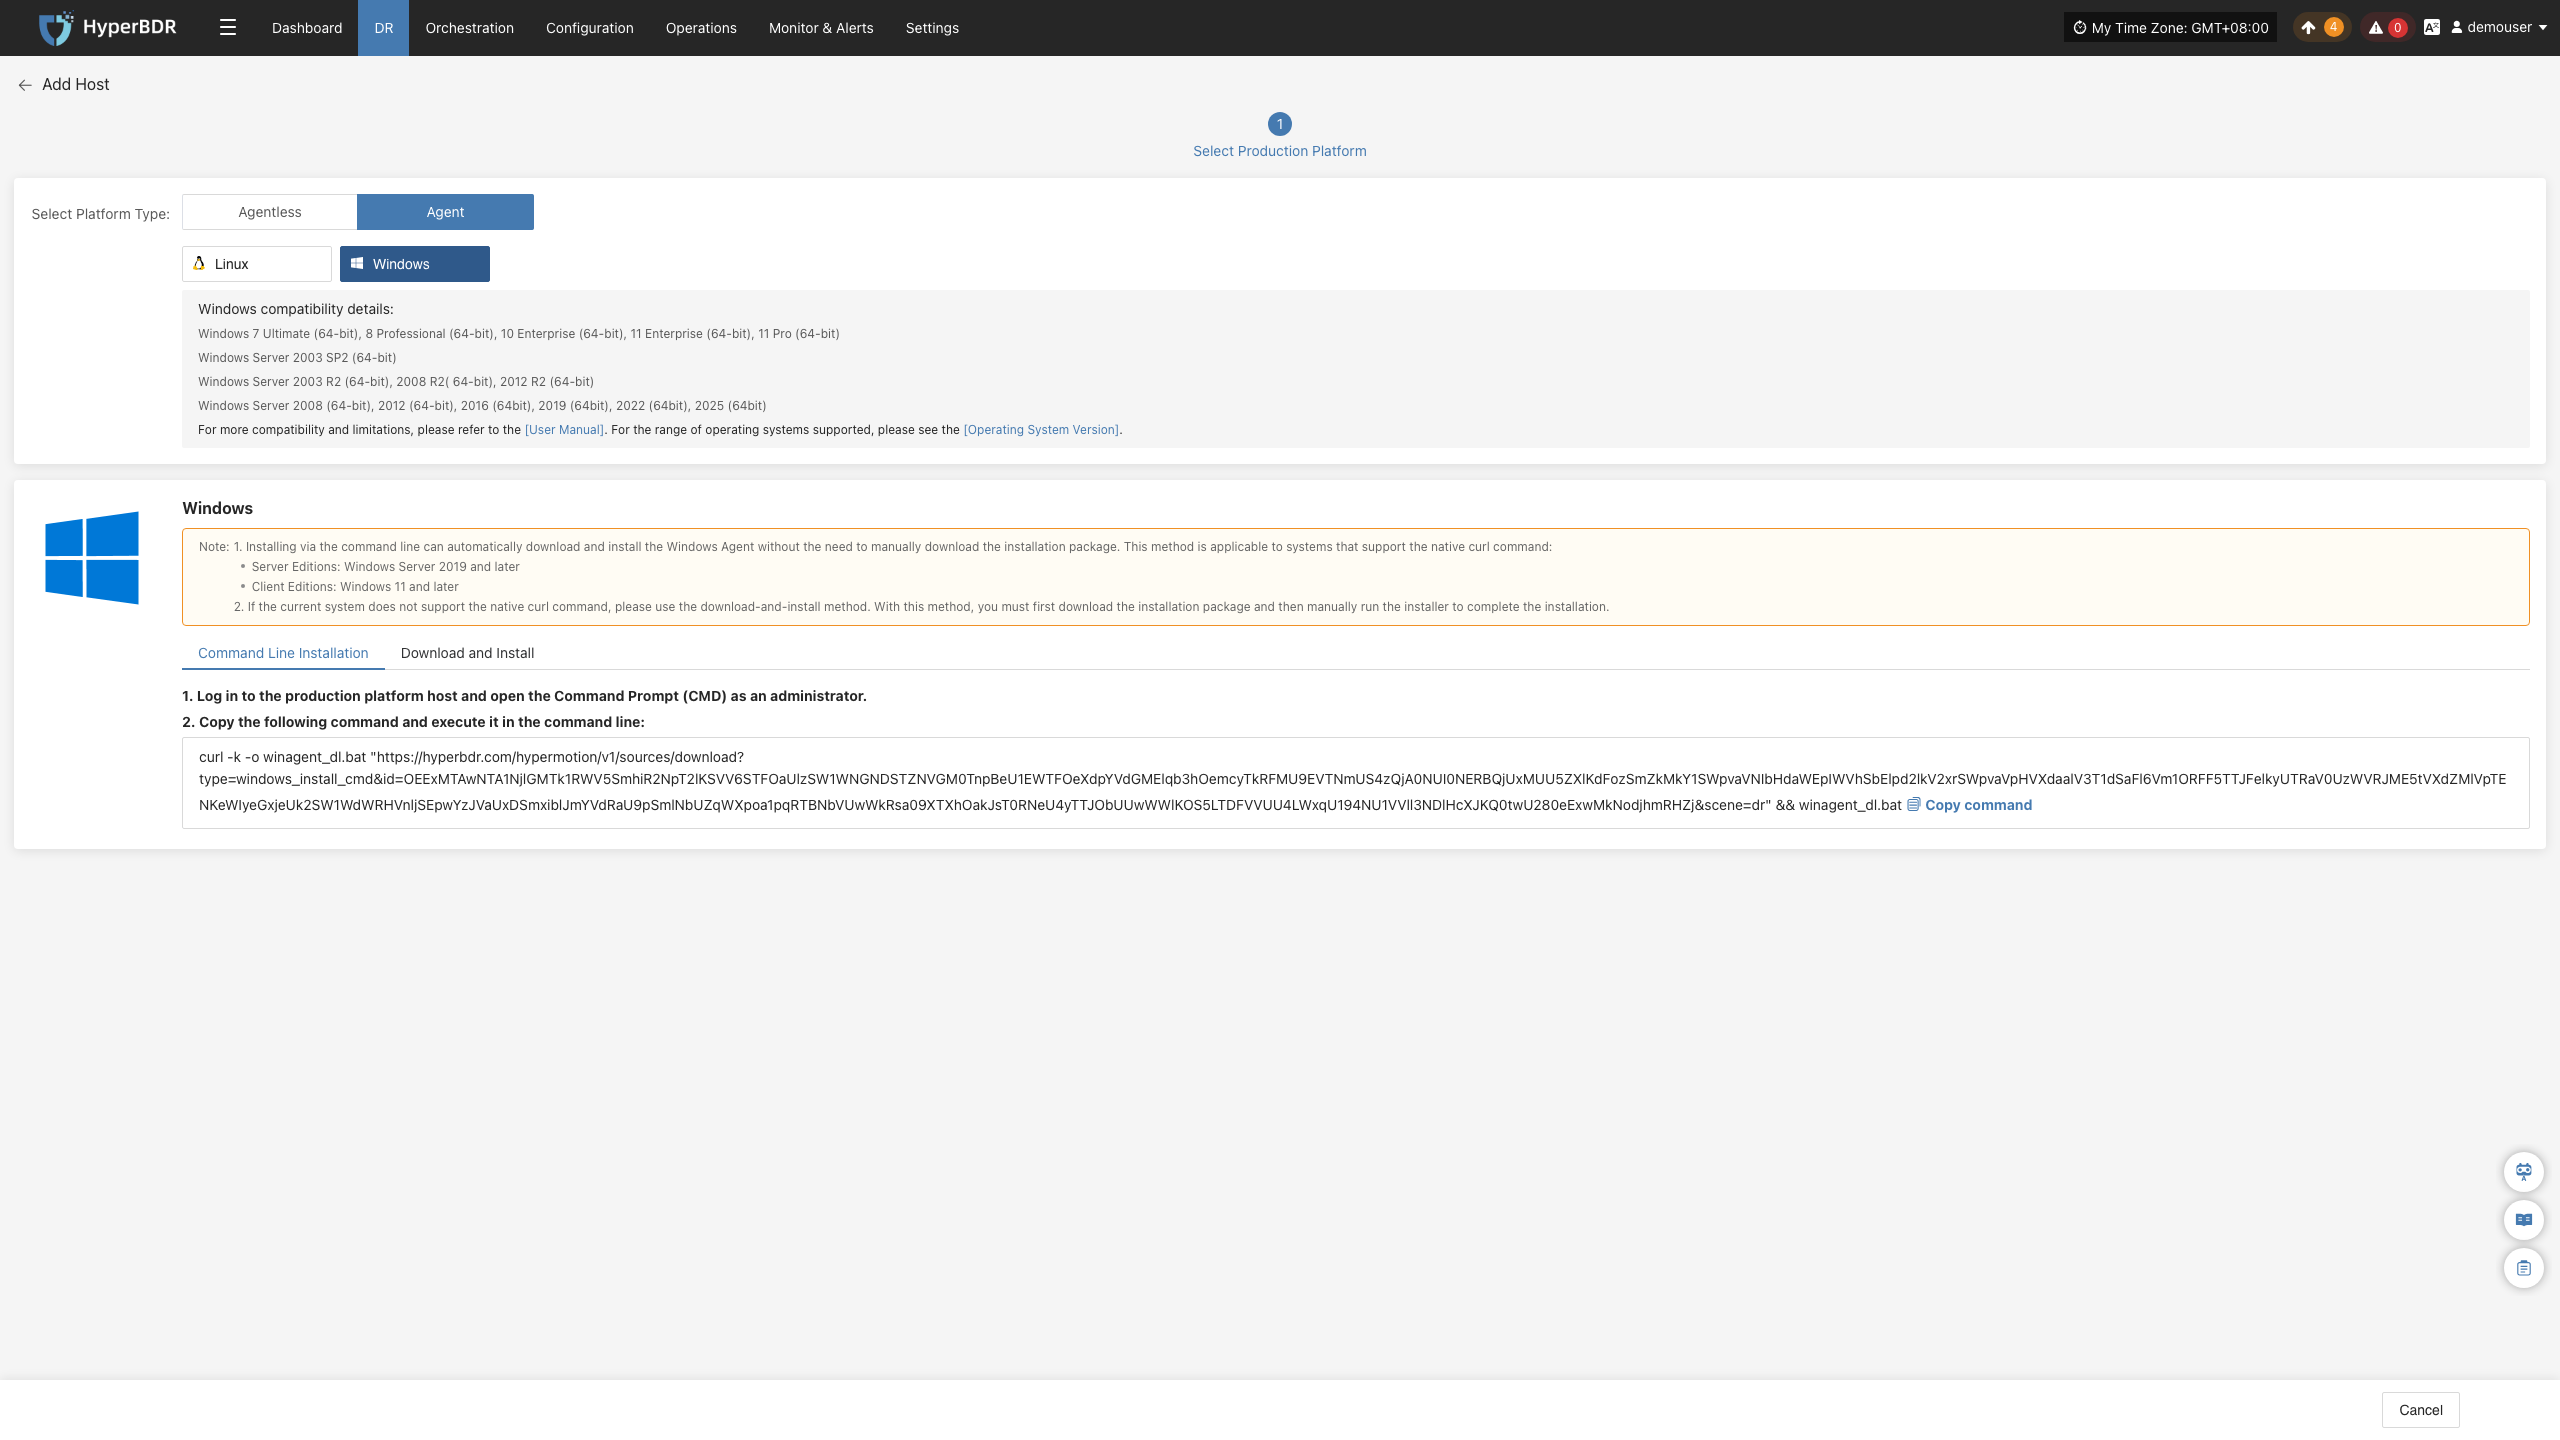Click the language switch icon
This screenshot has height=1440, width=2560.
2432,28
